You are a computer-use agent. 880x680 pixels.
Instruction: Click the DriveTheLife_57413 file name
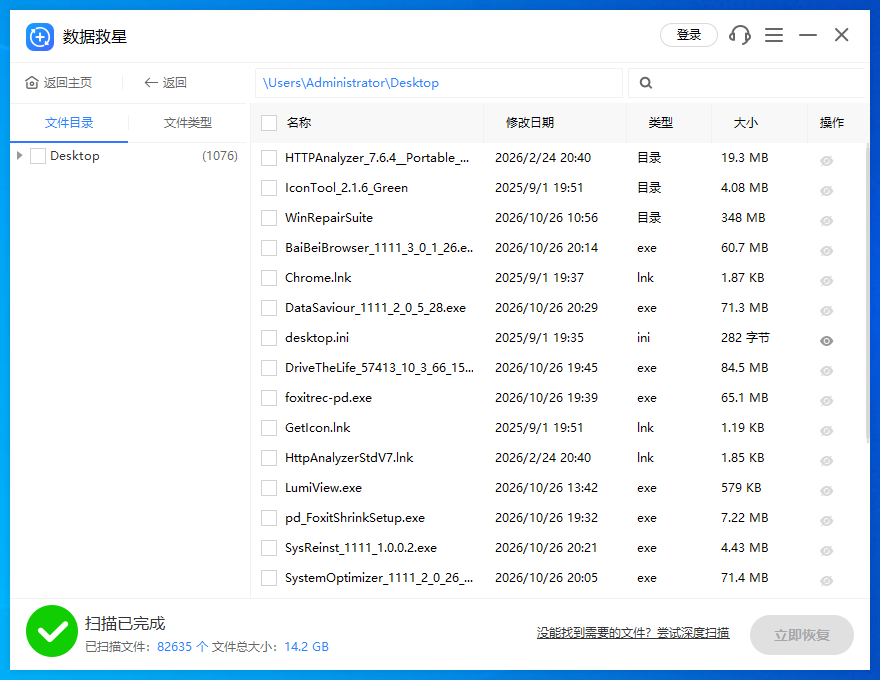coord(379,367)
